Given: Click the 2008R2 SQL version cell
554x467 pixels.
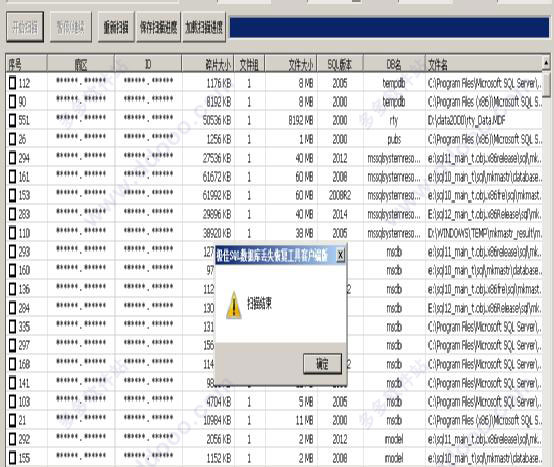Looking at the screenshot, I should [x=340, y=195].
